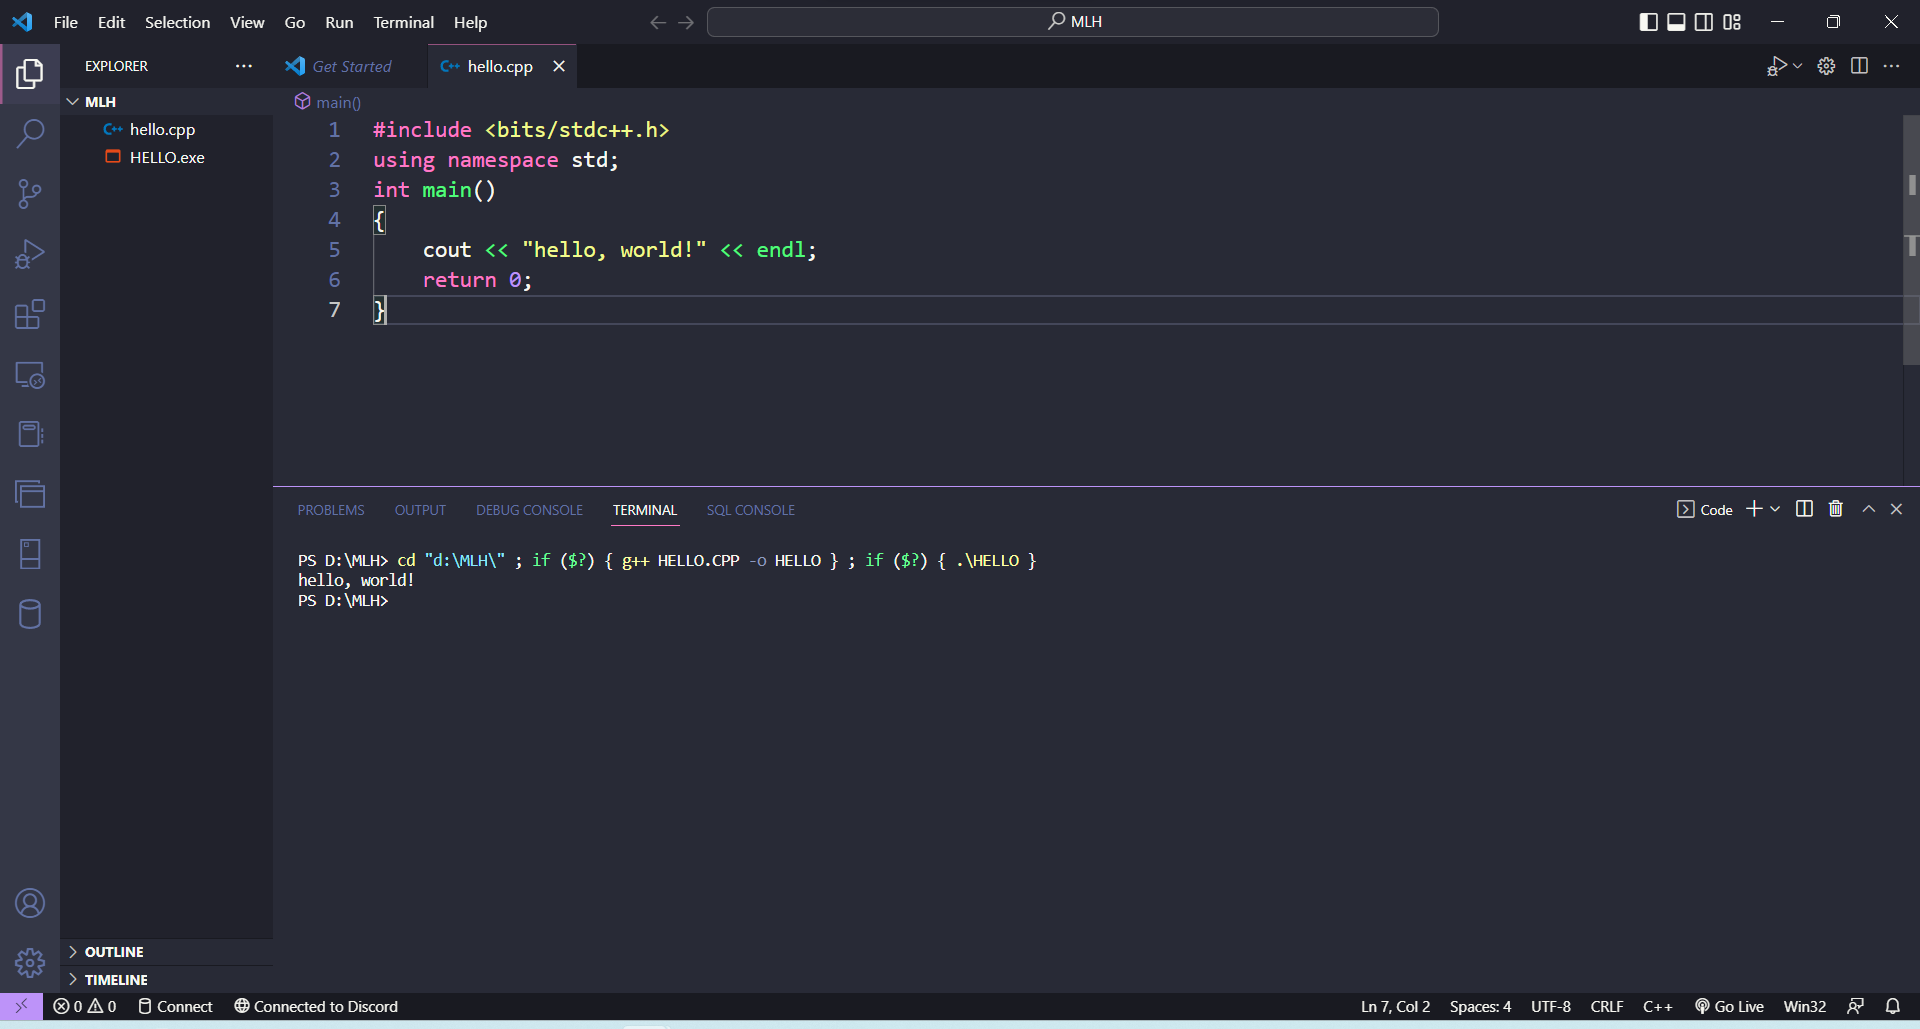Change indentation via Spaces: 4
The width and height of the screenshot is (1920, 1029).
(x=1480, y=1006)
